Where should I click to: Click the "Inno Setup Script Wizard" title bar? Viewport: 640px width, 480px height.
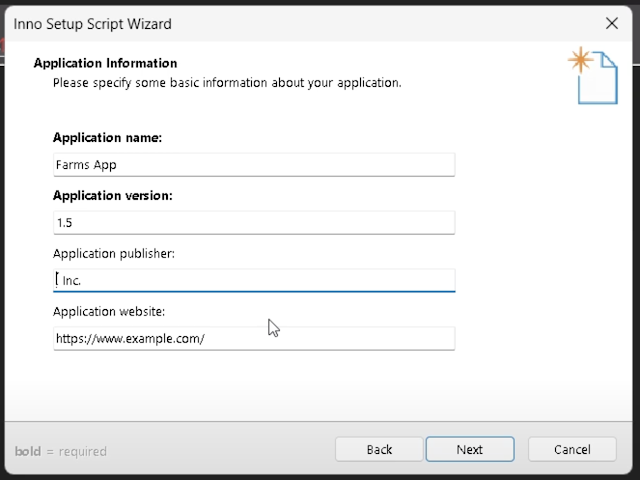pyautogui.click(x=93, y=23)
